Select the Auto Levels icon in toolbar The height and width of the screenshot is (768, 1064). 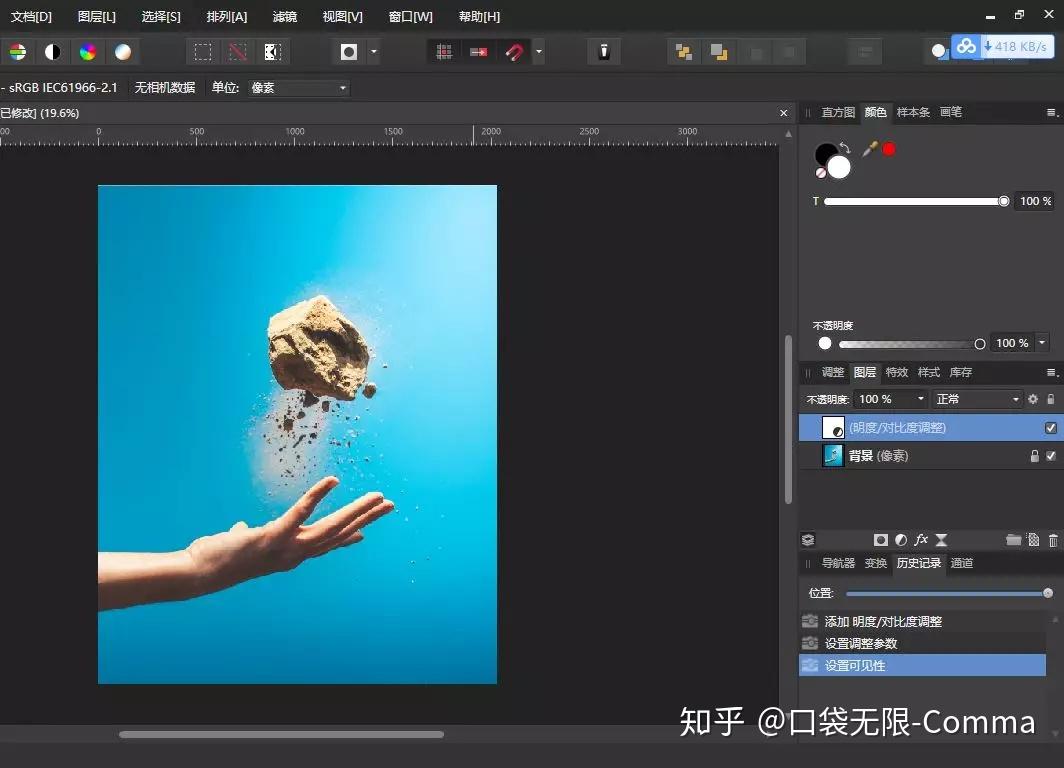click(x=17, y=51)
